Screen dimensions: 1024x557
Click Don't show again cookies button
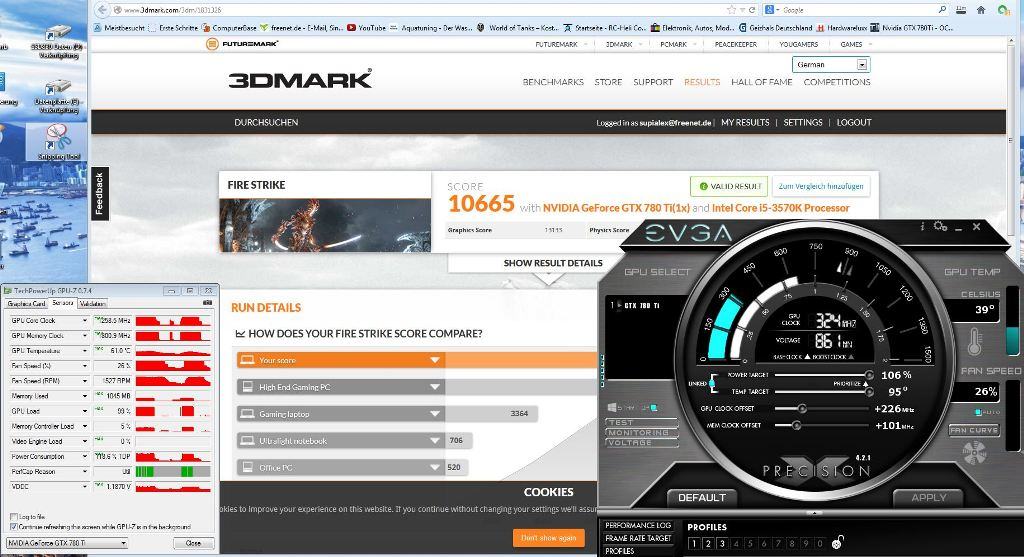point(548,537)
